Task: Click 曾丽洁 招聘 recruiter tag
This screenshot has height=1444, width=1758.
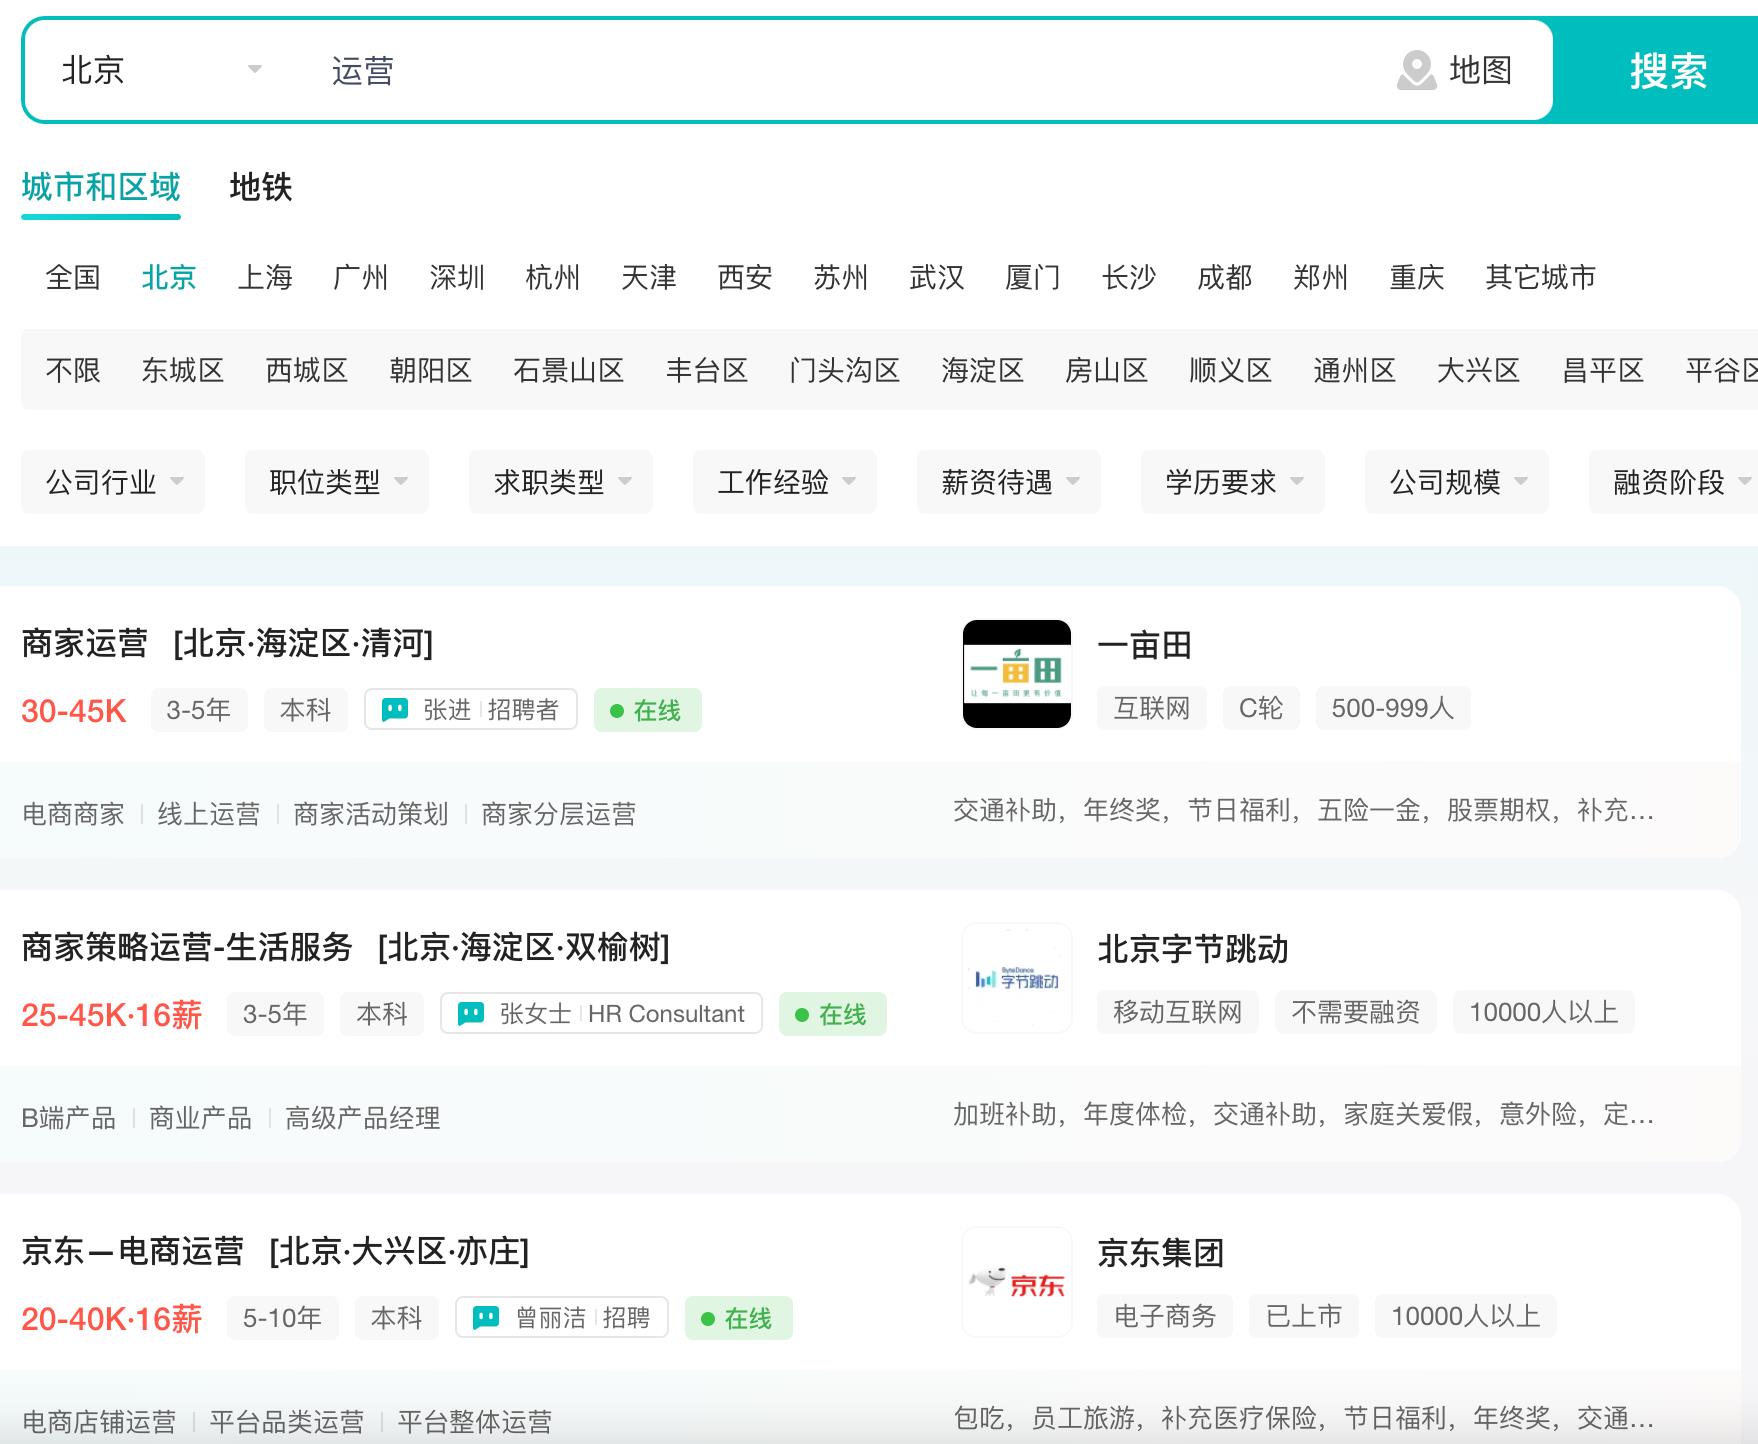Action: click(x=562, y=1317)
